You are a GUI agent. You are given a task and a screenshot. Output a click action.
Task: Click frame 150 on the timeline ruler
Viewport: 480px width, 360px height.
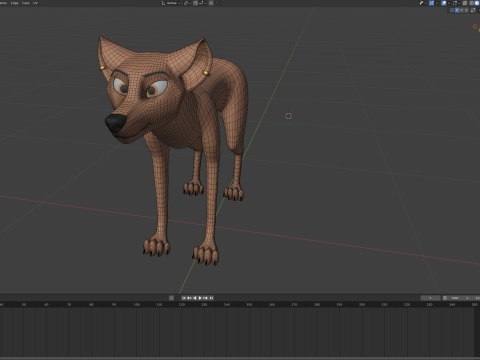[x=249, y=305]
